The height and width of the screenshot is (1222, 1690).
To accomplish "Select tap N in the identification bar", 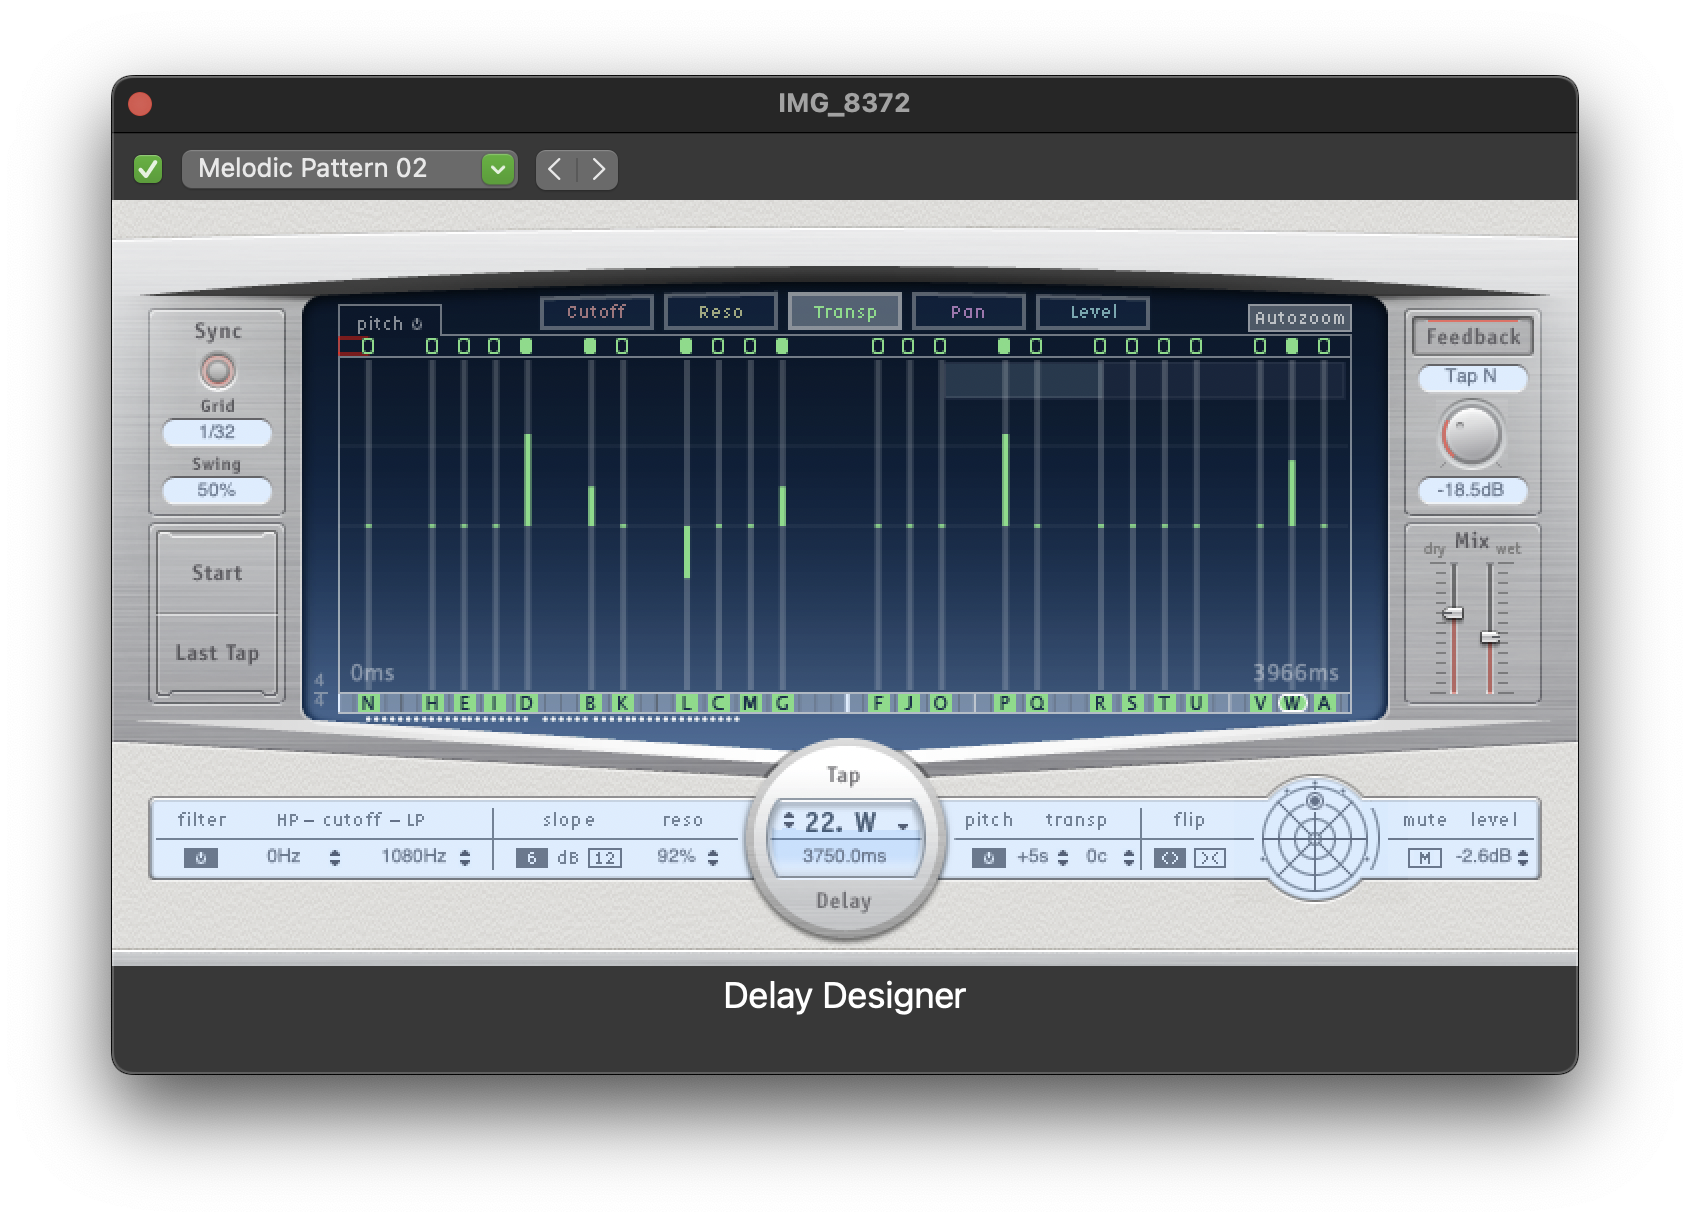I will pos(368,703).
